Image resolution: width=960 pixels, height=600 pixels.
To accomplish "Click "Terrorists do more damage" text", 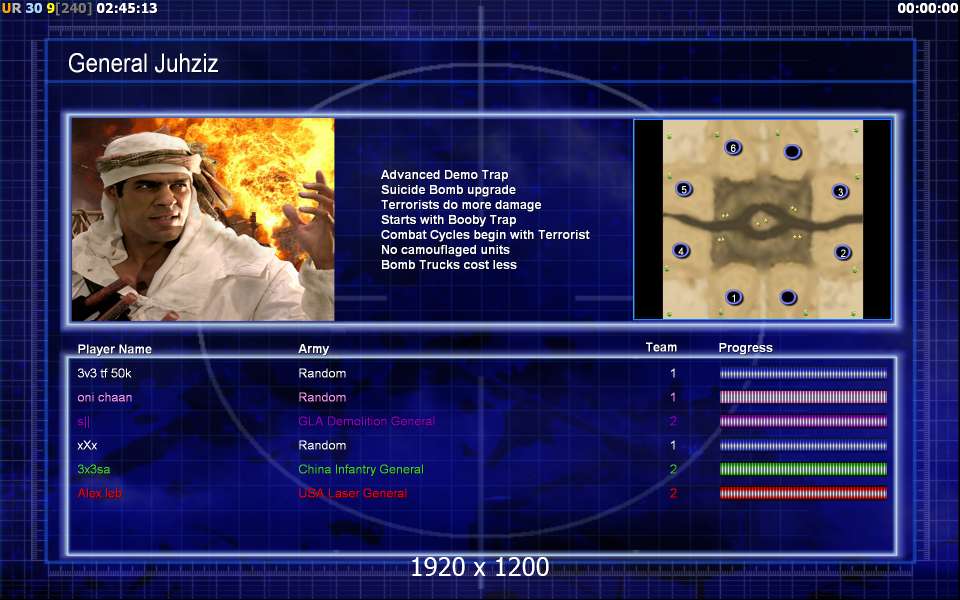I will tap(461, 204).
